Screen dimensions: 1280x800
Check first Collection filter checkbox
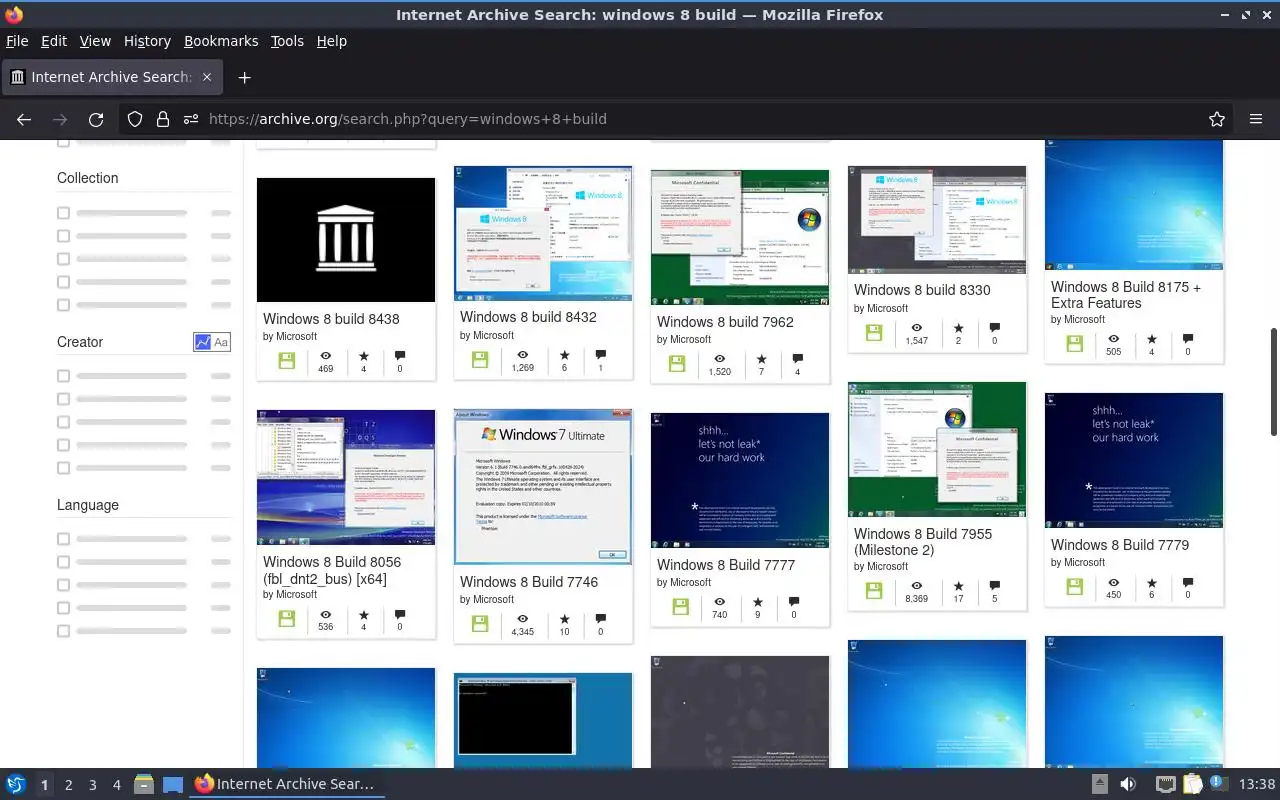63,213
